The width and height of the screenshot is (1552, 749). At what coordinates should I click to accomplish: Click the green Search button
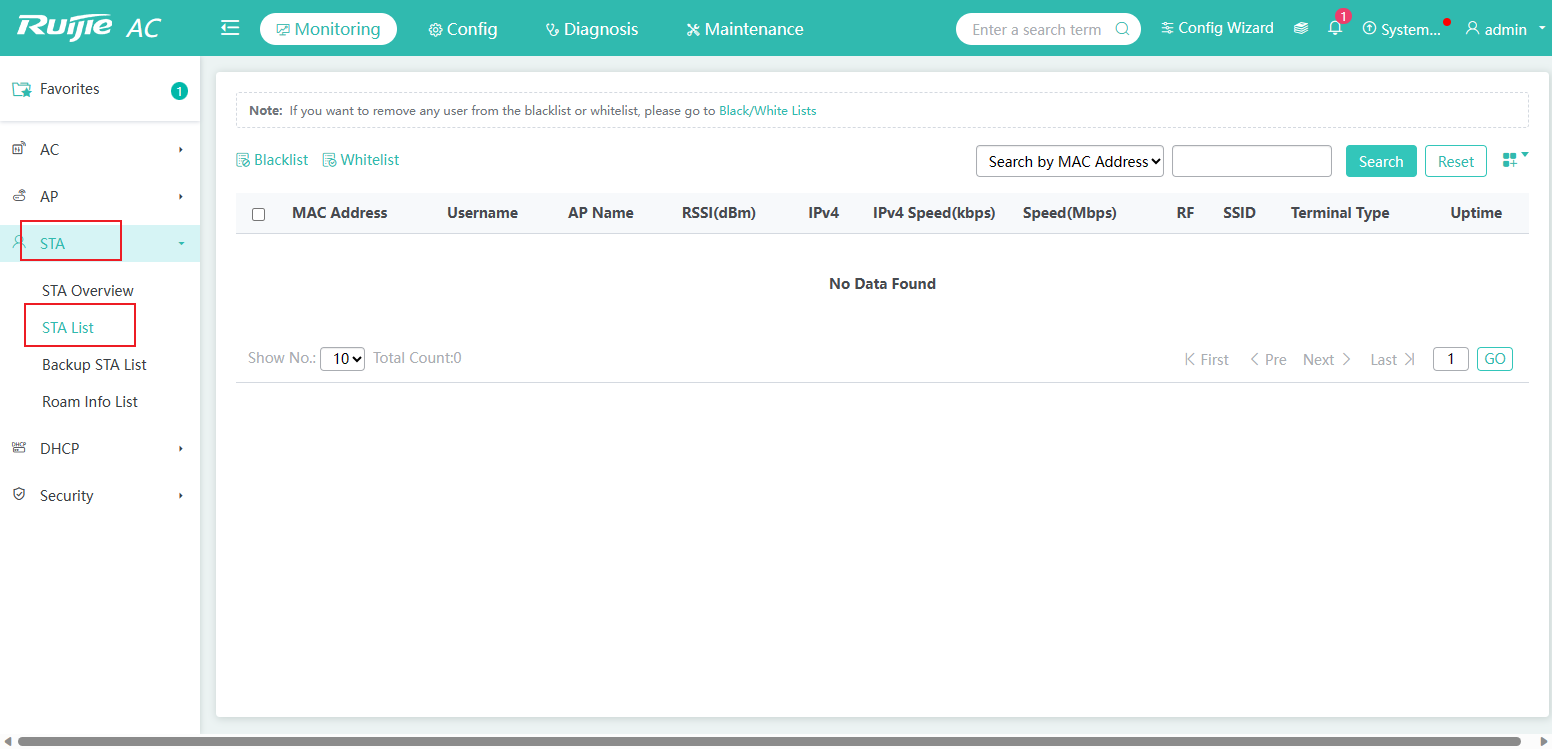(1381, 161)
